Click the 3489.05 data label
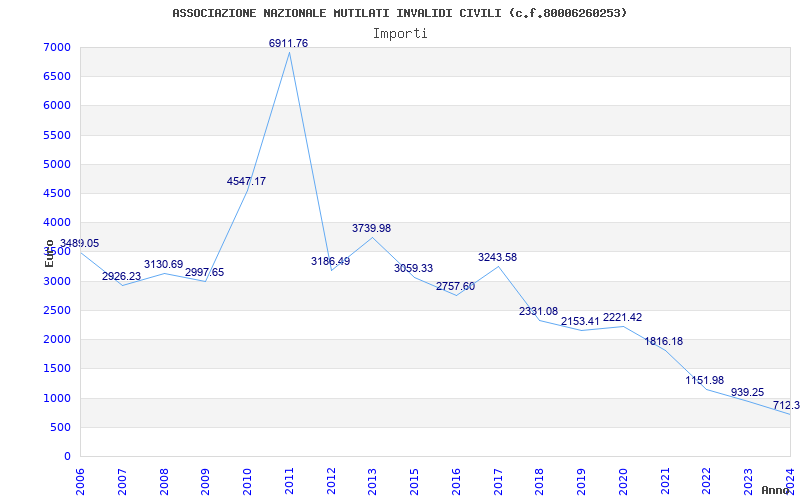 [80, 243]
